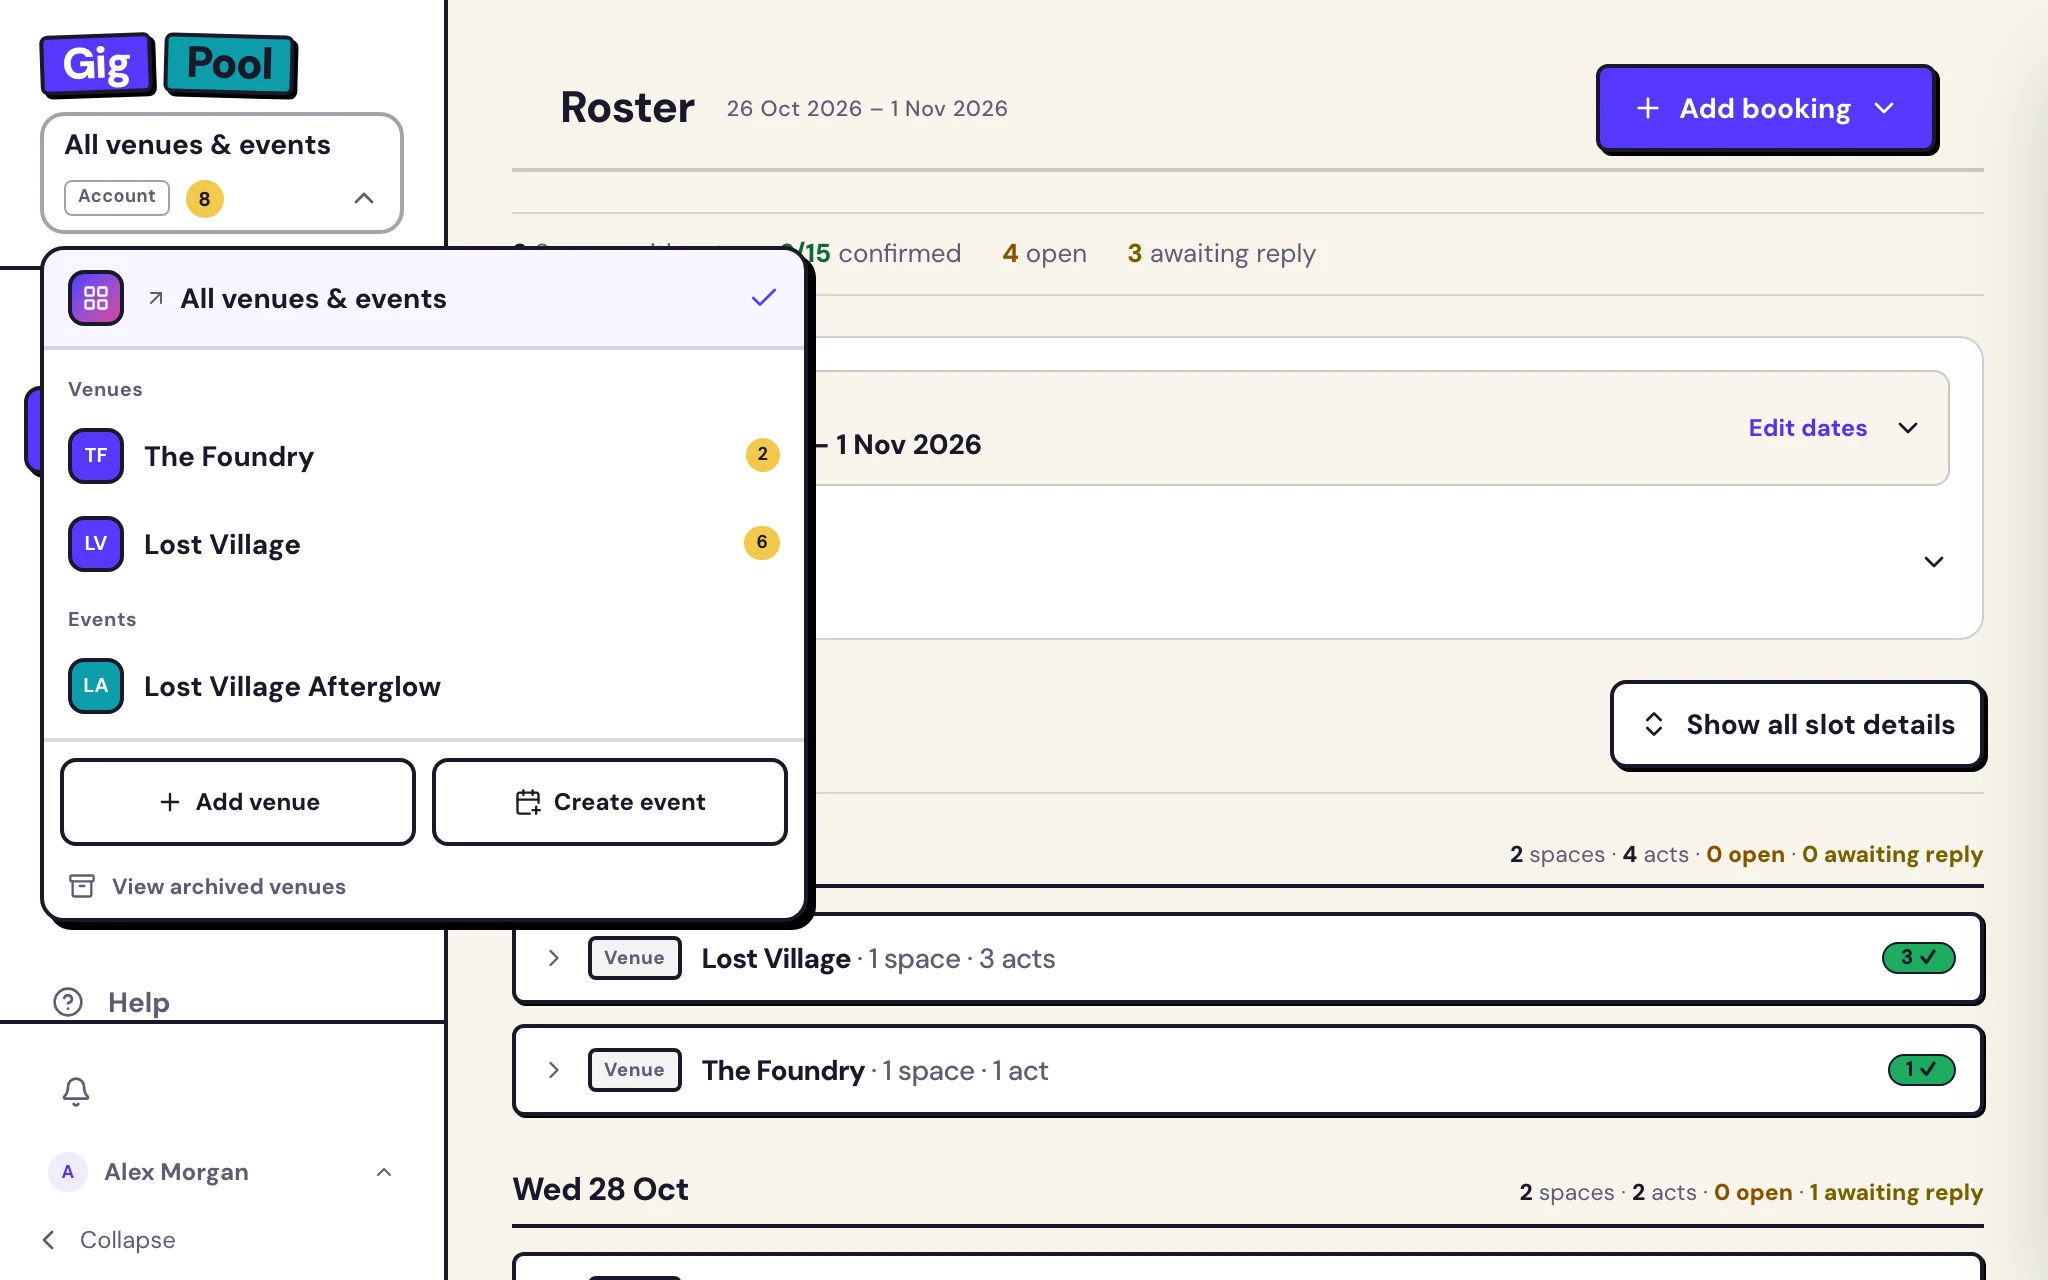The height and width of the screenshot is (1280, 2048).
Task: Click the up-down arrows icon in Show all slot details
Action: (x=1654, y=725)
